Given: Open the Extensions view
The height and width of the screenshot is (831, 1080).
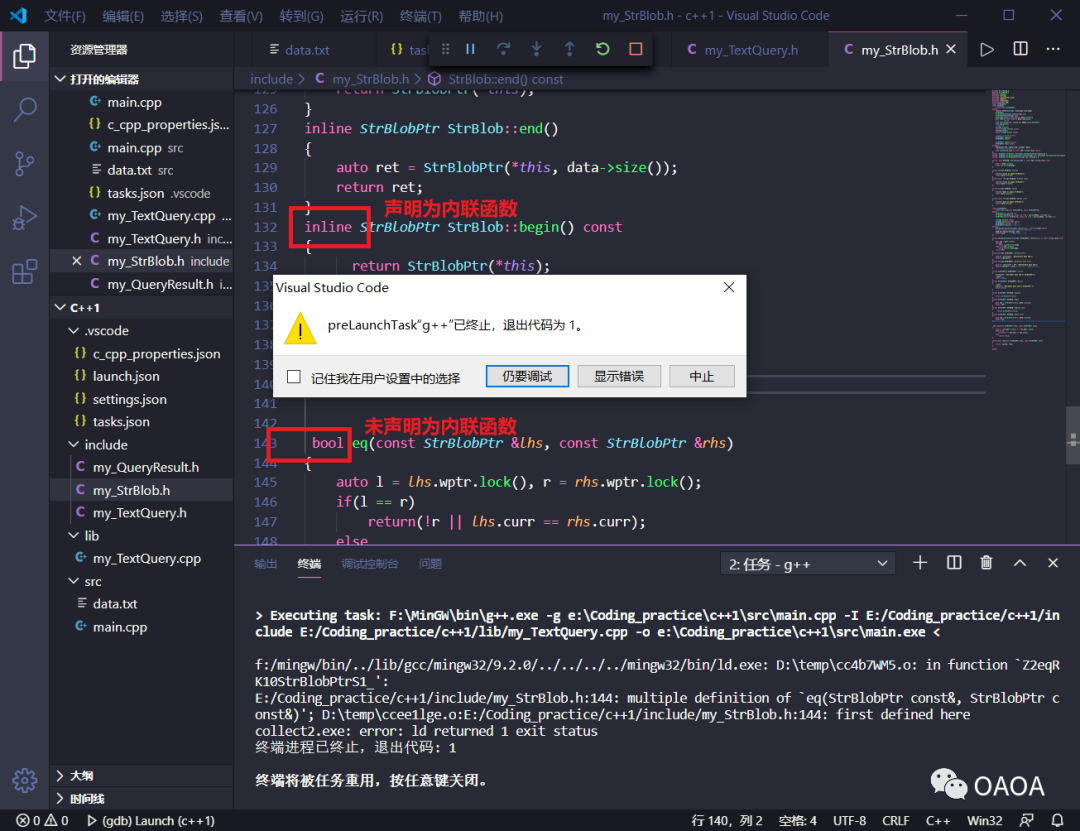Looking at the screenshot, I should click(24, 272).
